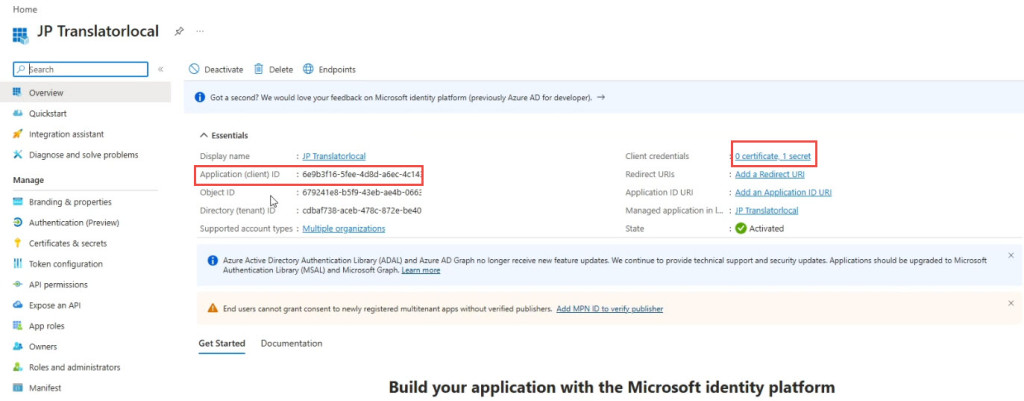The height and width of the screenshot is (401, 1024).
Task: Click the App roles icon
Action: coord(18,326)
